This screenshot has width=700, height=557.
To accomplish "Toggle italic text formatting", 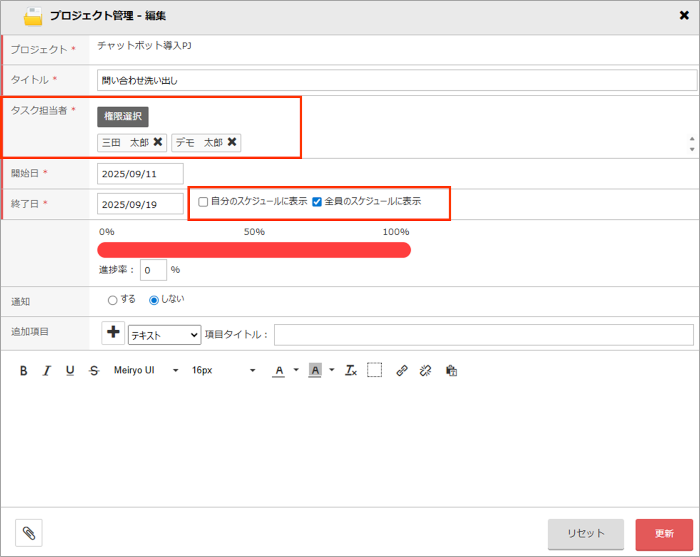I will [x=46, y=370].
